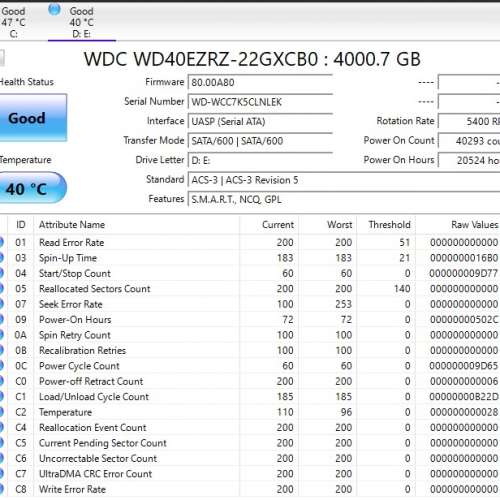Select the Spin-Up Time row
Screen dimensions: 500x500
pyautogui.click(x=250, y=258)
